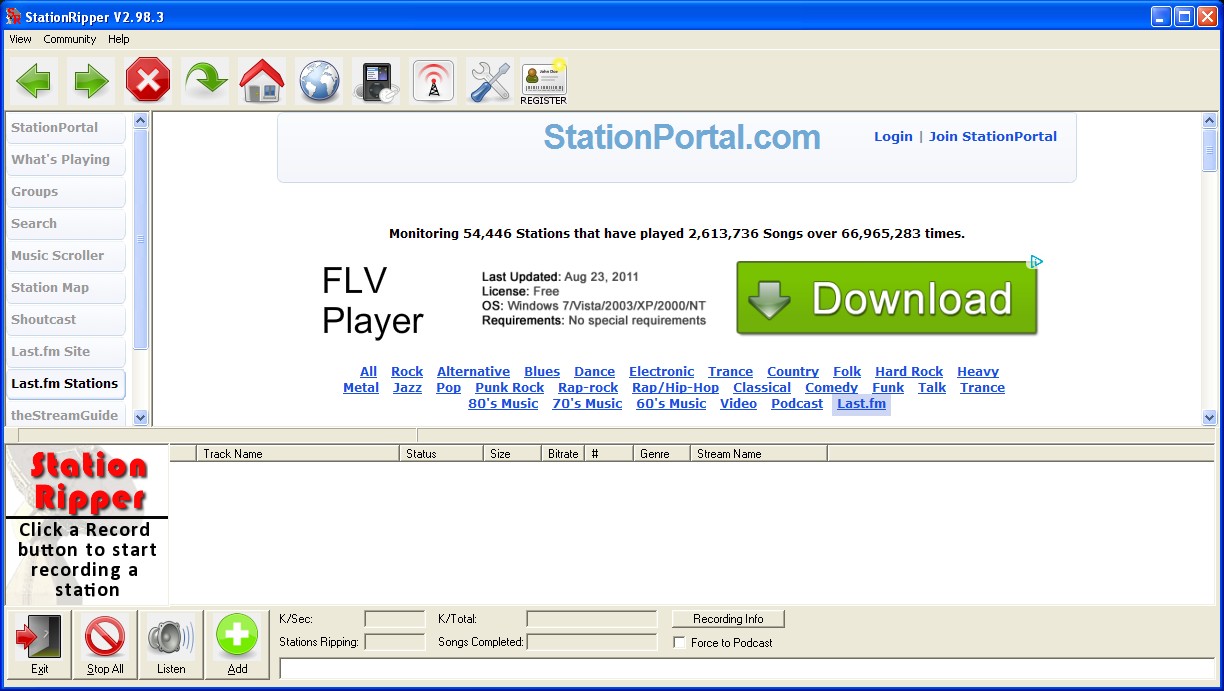Select the Jazz genre link
1224x691 pixels.
point(407,388)
